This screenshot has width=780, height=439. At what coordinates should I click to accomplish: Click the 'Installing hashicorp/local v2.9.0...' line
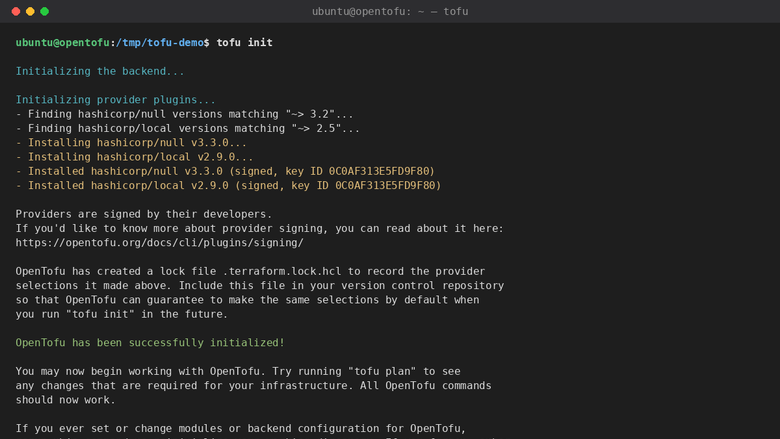[134, 157]
